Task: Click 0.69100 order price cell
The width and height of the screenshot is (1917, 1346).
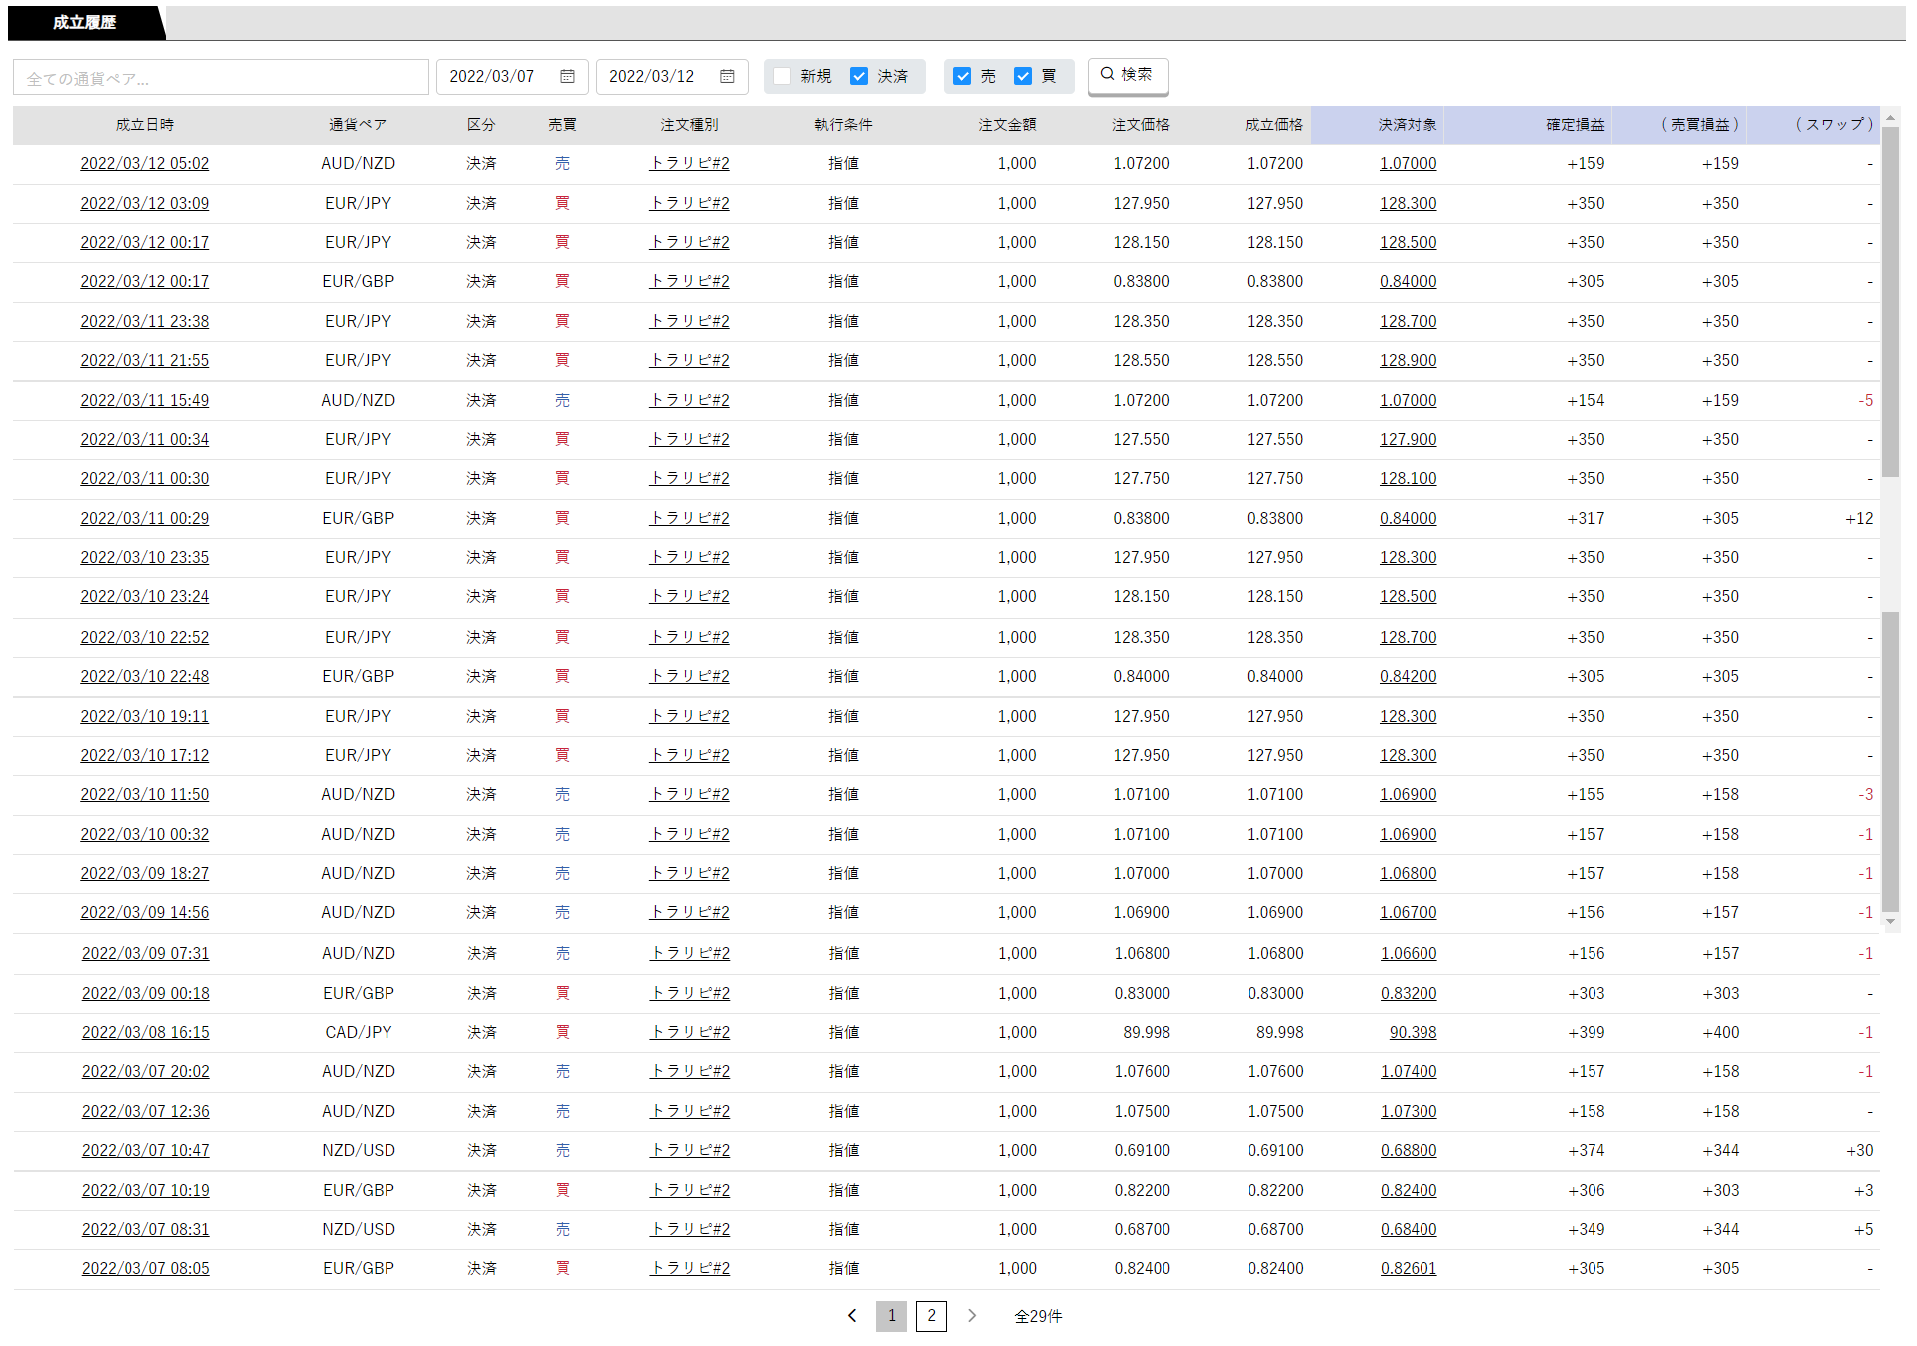Action: tap(1142, 1151)
